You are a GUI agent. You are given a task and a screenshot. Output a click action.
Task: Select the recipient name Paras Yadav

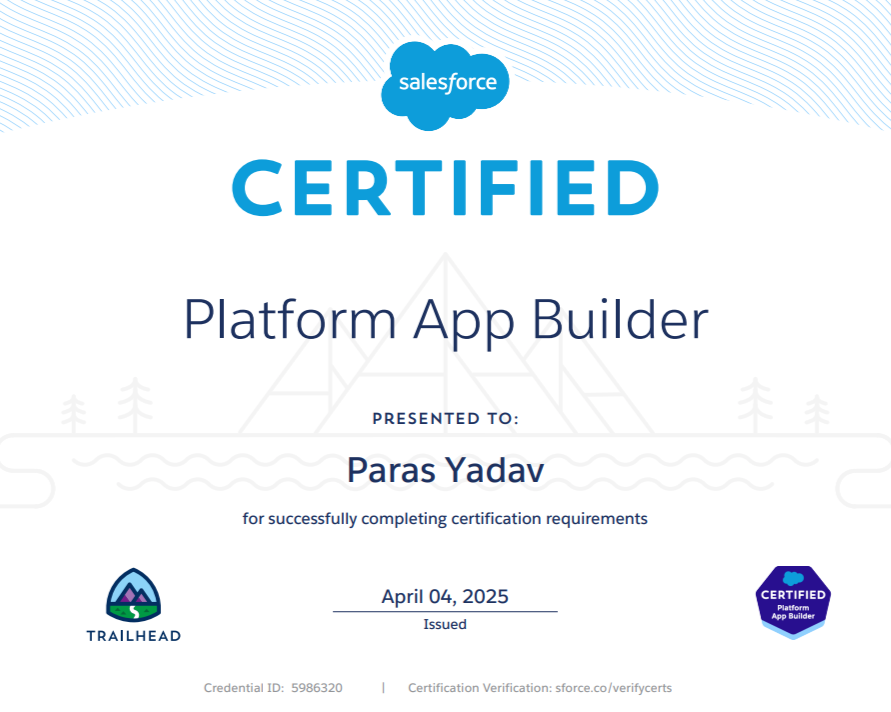445,470
